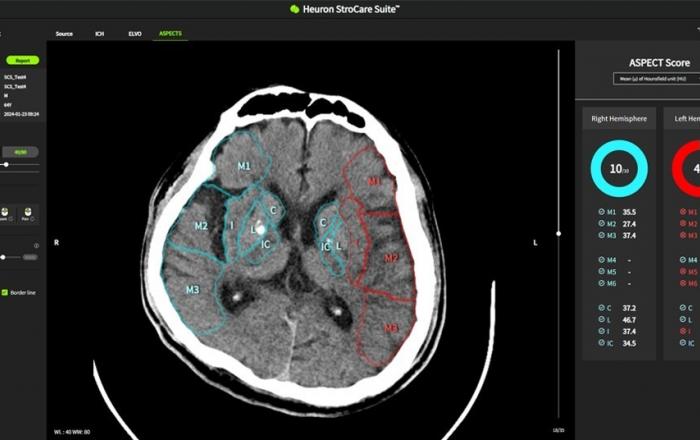The image size is (700, 440).
Task: Click the Right Hemisphere header
Action: tap(619, 119)
